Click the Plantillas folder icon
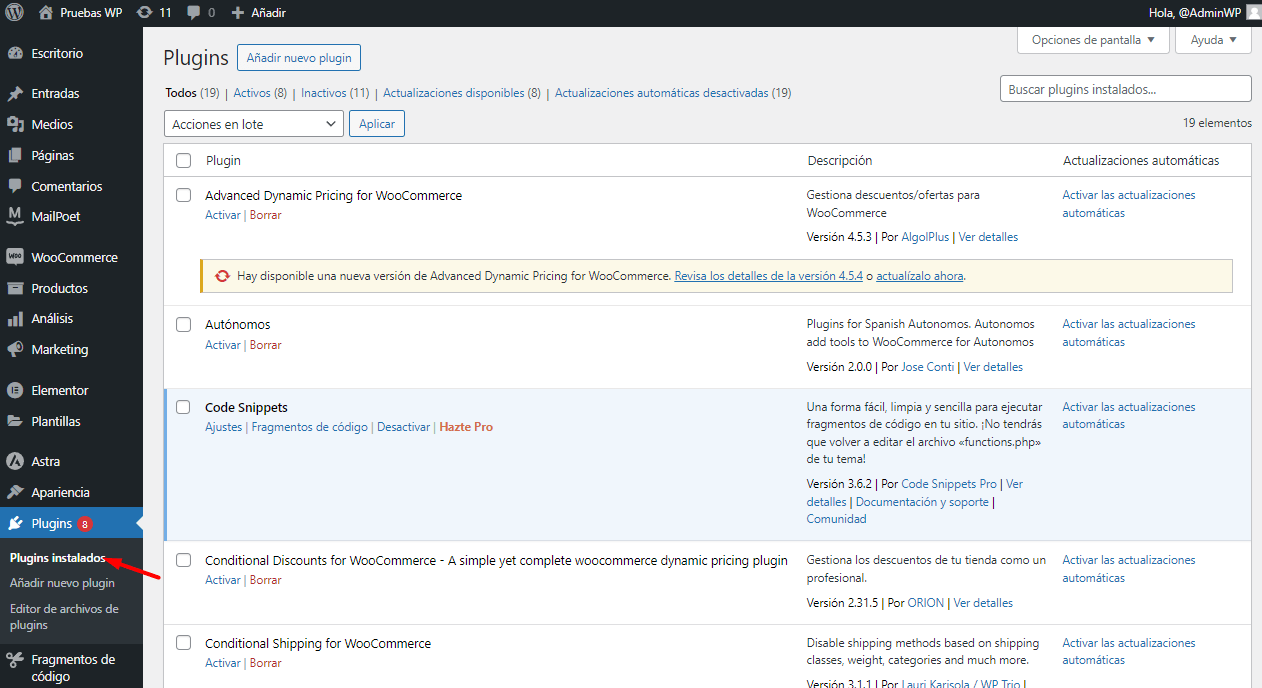 pyautogui.click(x=15, y=421)
